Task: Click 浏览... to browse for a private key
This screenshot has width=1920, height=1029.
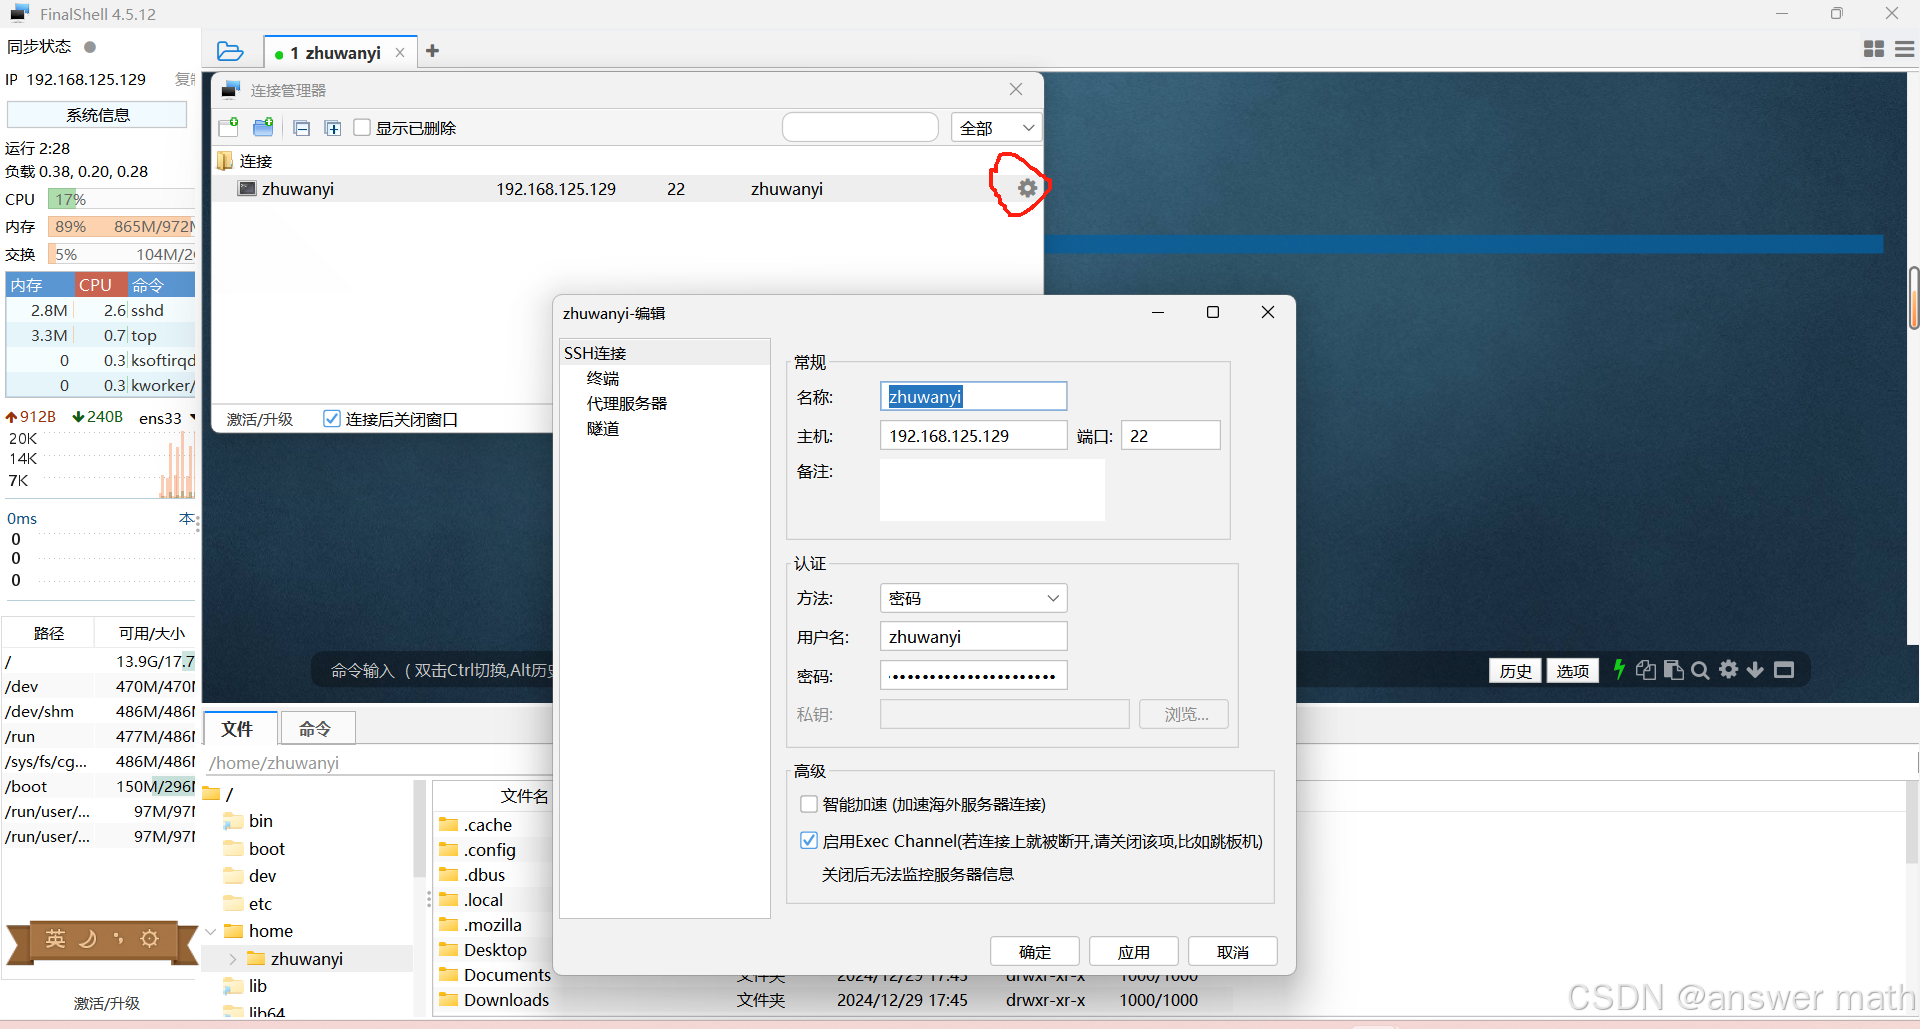Action: point(1183,713)
